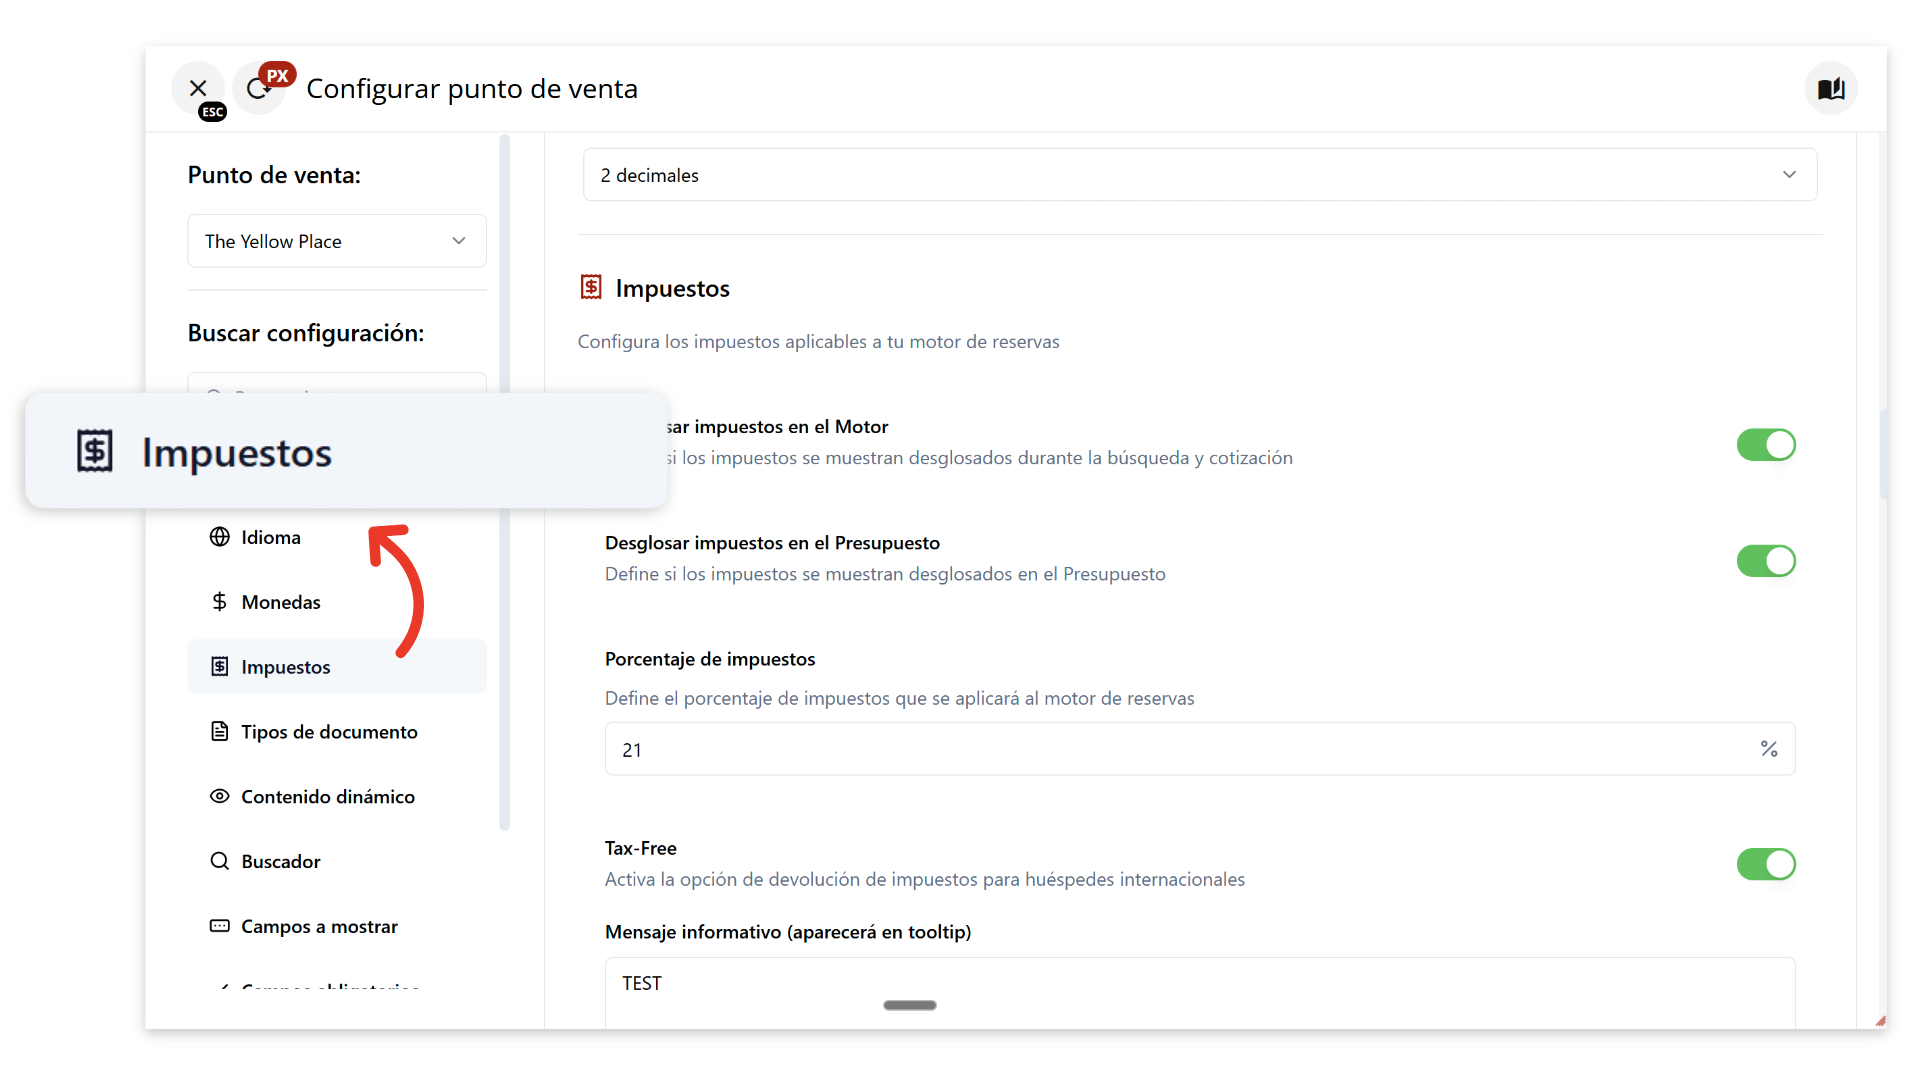
Task: Click the TEST informative message textarea
Action: coord(1199,990)
